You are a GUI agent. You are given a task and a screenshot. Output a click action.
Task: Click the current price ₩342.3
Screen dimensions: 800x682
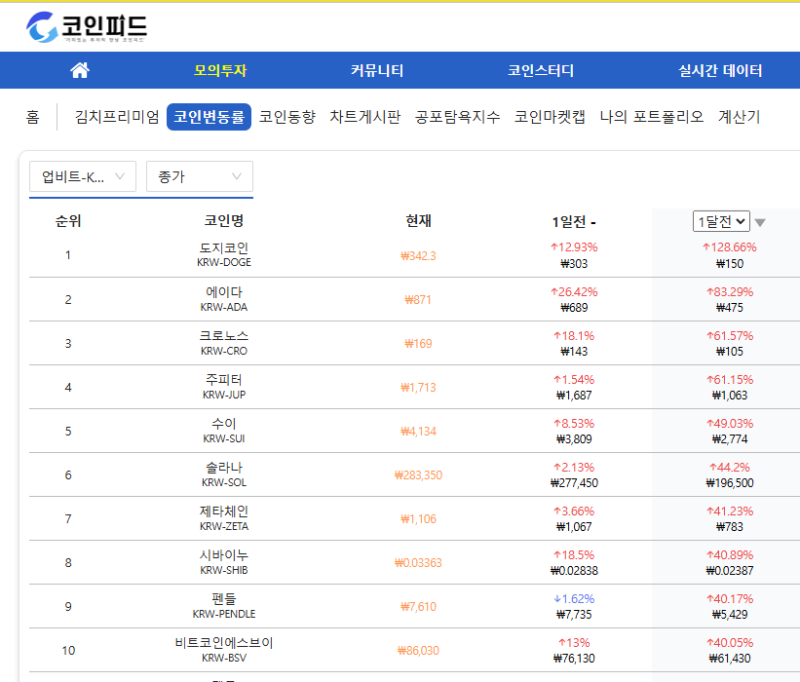pos(418,256)
